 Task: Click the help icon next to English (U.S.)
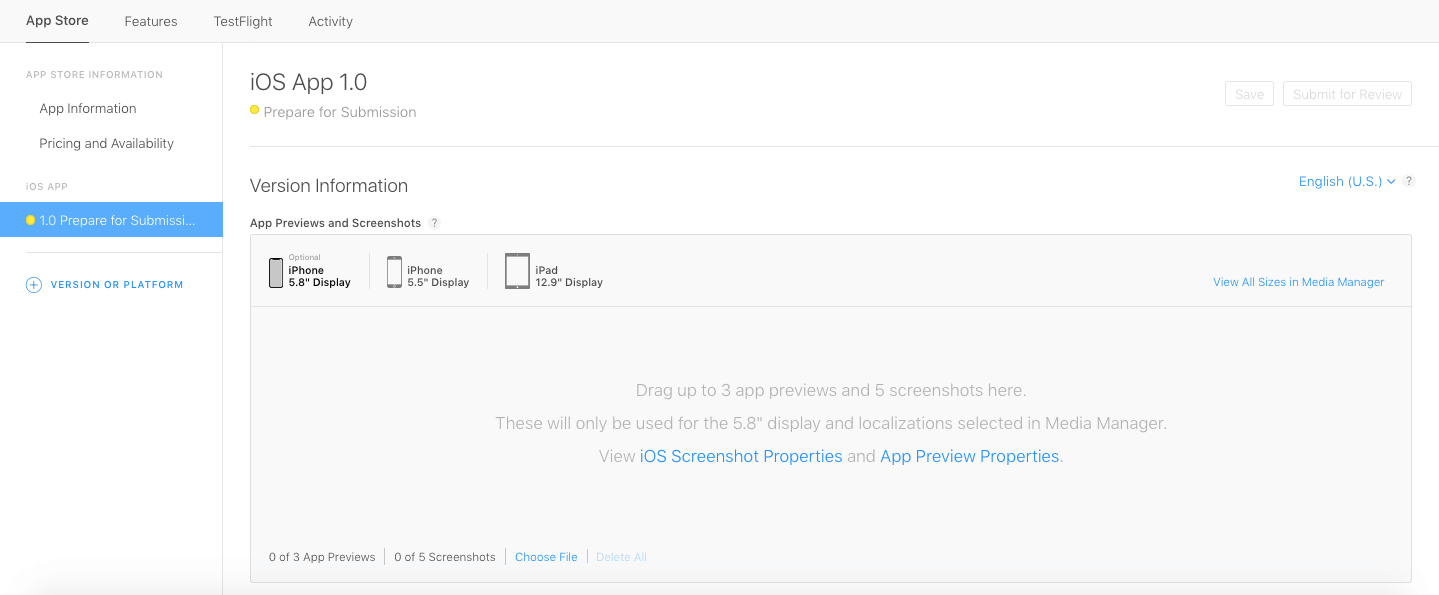point(1408,181)
